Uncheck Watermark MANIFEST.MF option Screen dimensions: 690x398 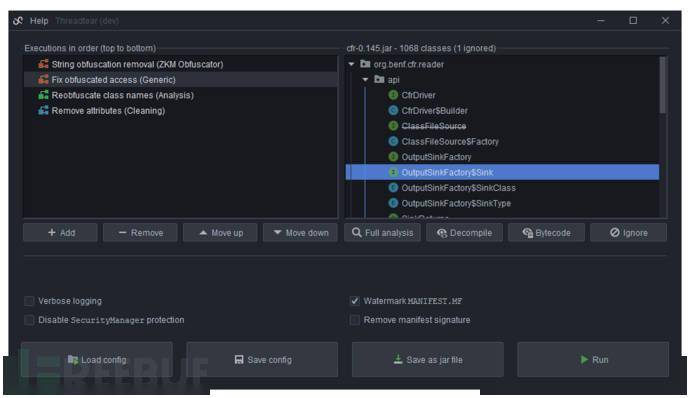click(x=355, y=301)
